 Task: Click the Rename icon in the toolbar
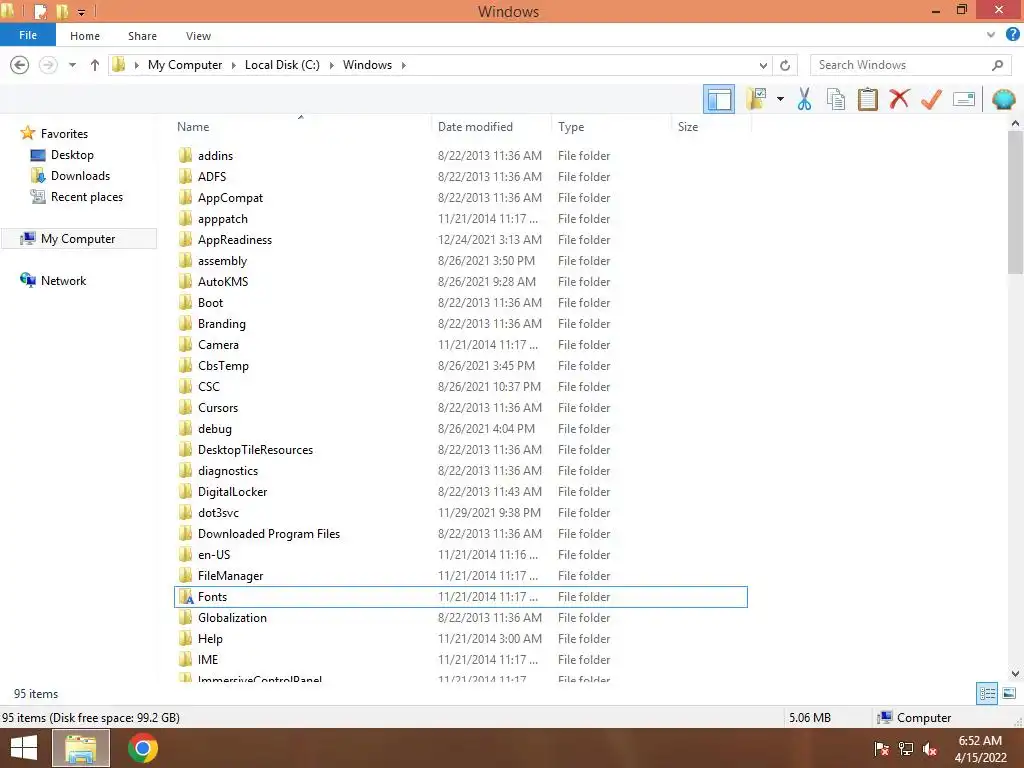point(964,99)
